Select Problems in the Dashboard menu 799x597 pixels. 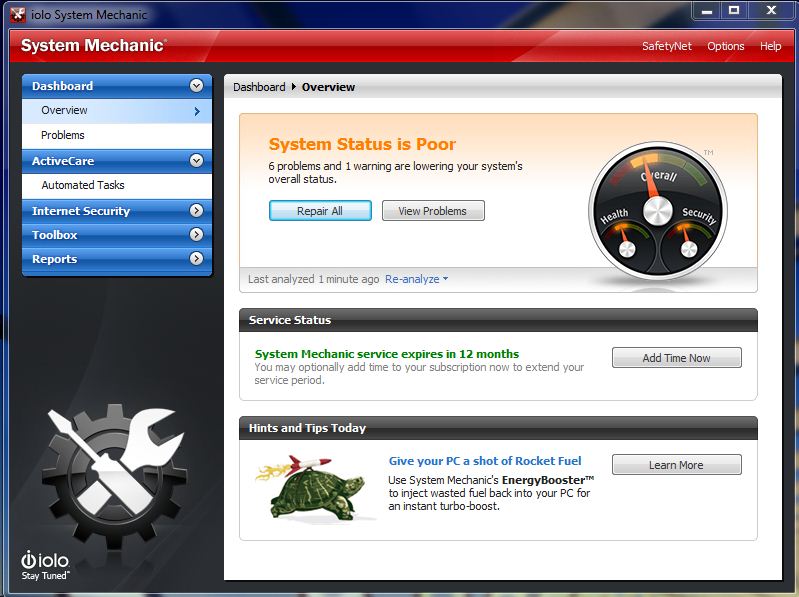(x=117, y=135)
